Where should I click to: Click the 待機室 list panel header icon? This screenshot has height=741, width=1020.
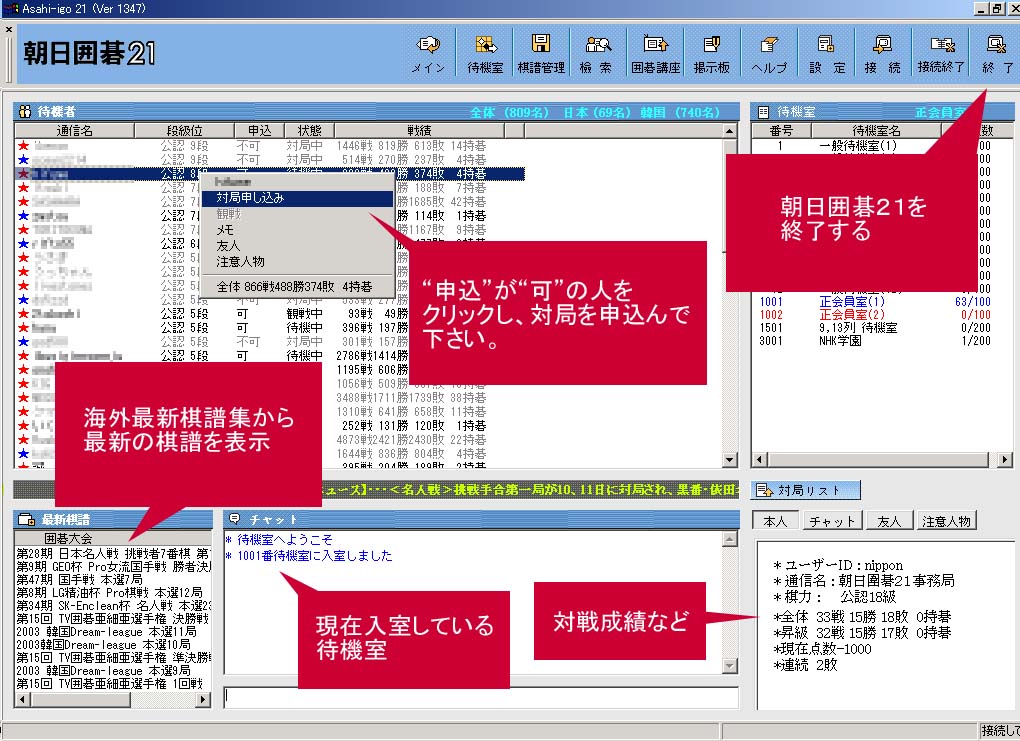pos(764,112)
